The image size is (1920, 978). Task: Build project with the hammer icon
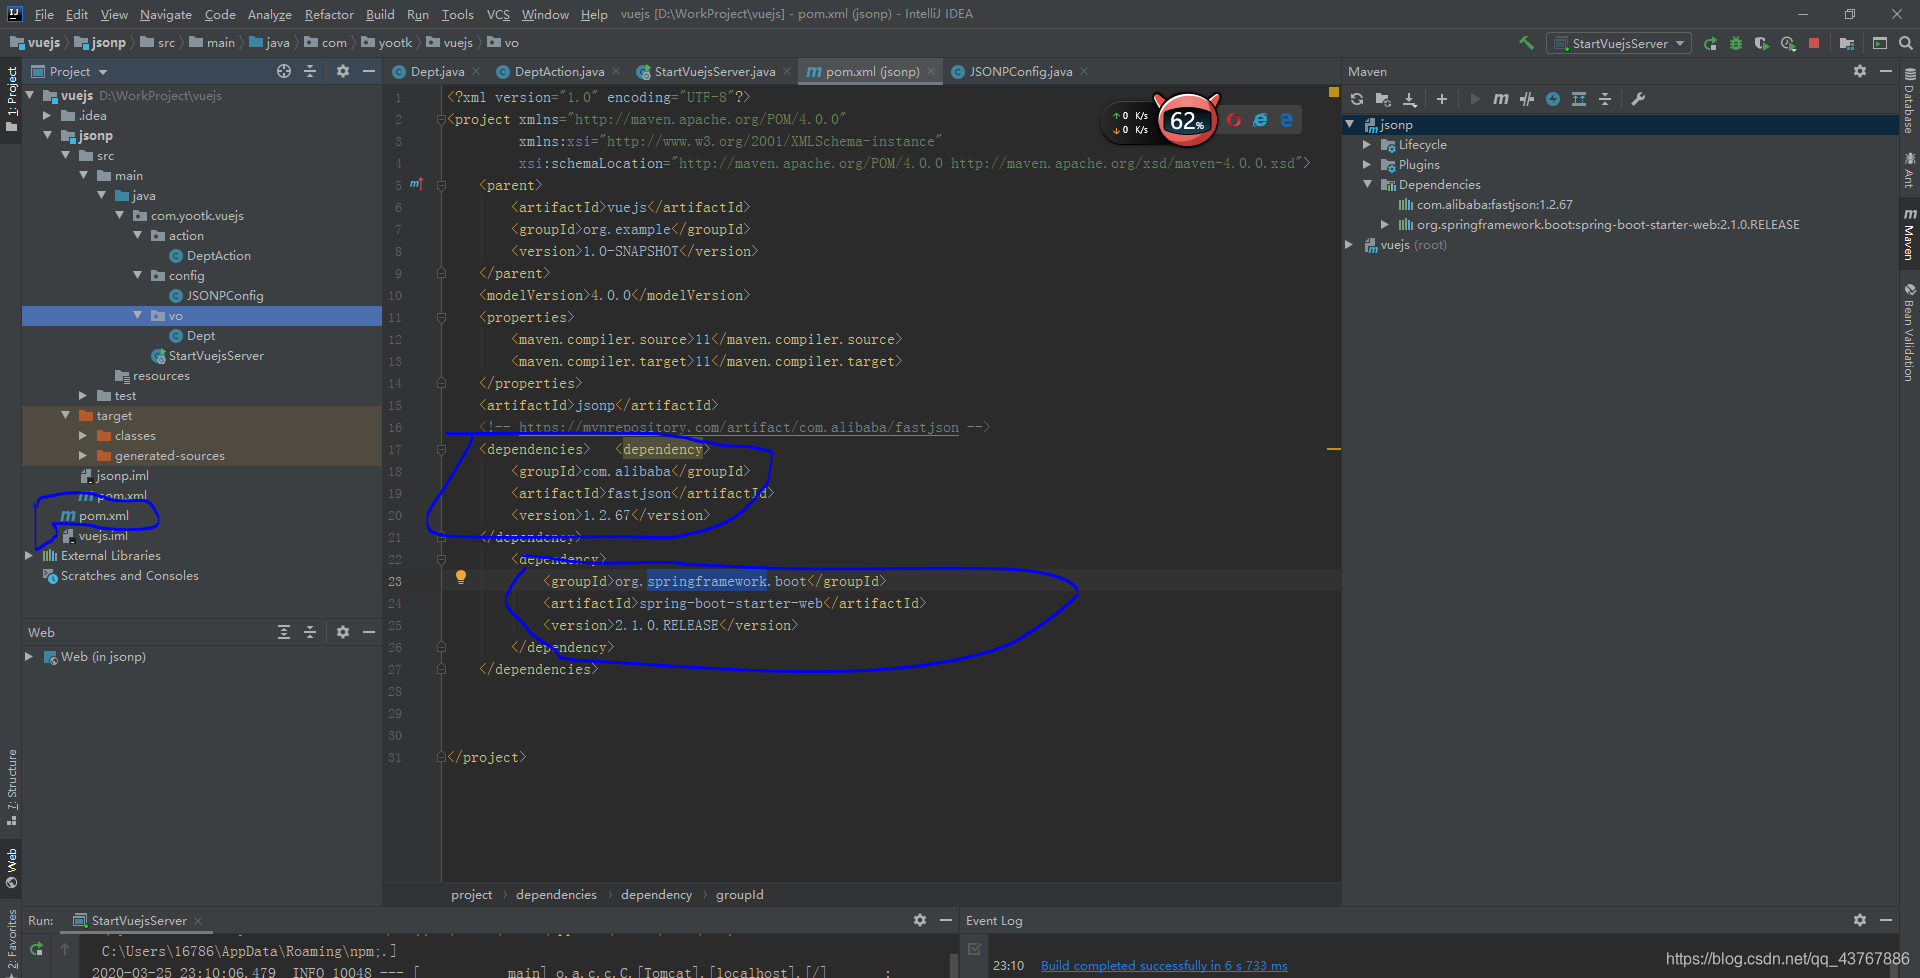pos(1526,43)
